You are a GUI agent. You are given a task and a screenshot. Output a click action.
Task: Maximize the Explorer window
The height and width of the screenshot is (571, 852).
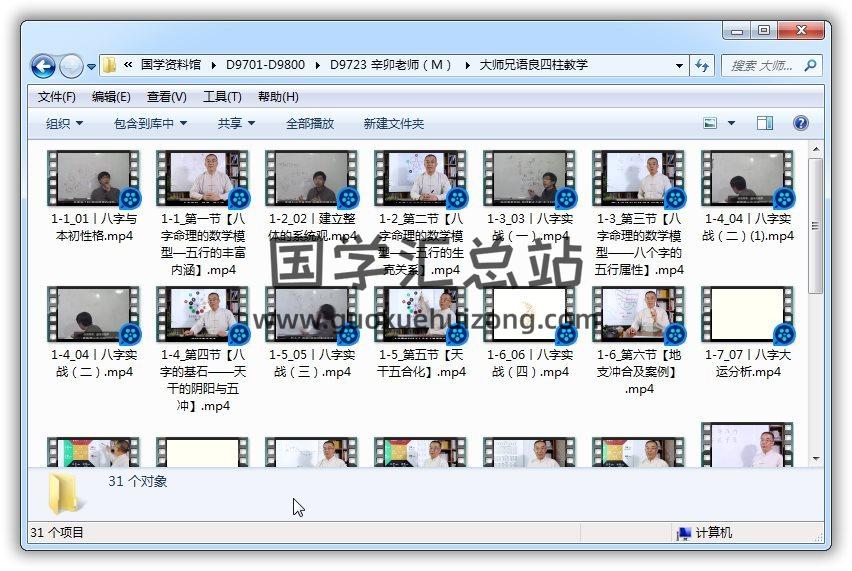(763, 30)
